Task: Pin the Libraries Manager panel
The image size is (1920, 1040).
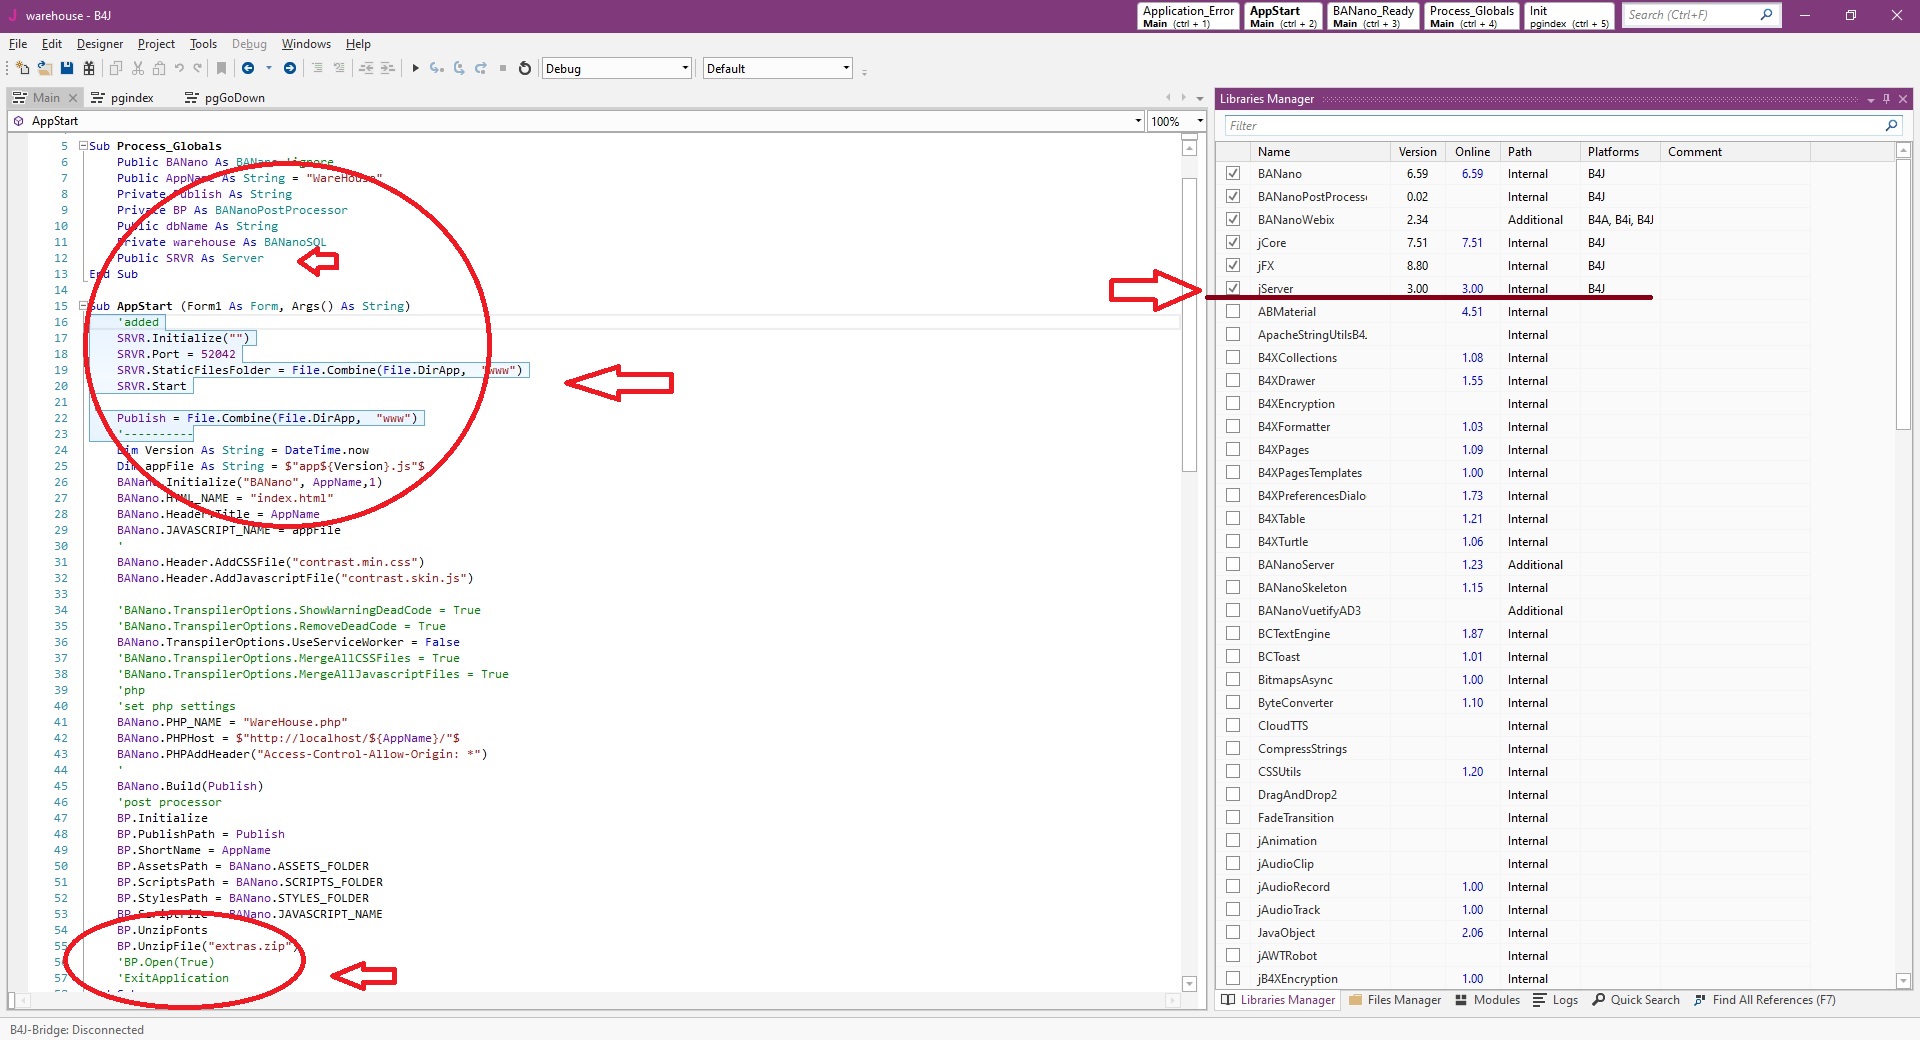Action: (1886, 98)
